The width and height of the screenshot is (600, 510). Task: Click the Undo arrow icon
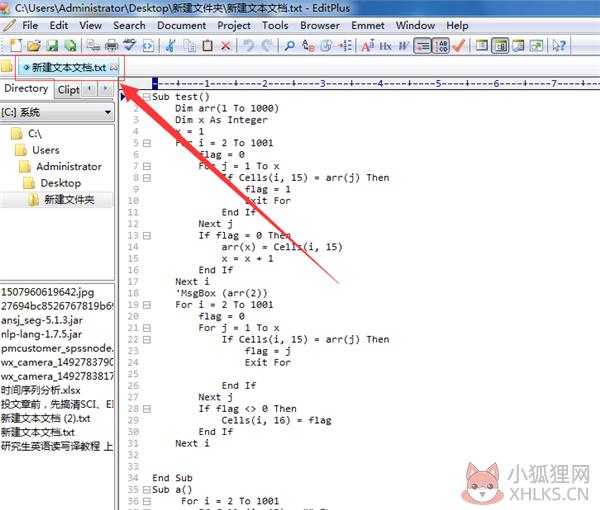249,46
